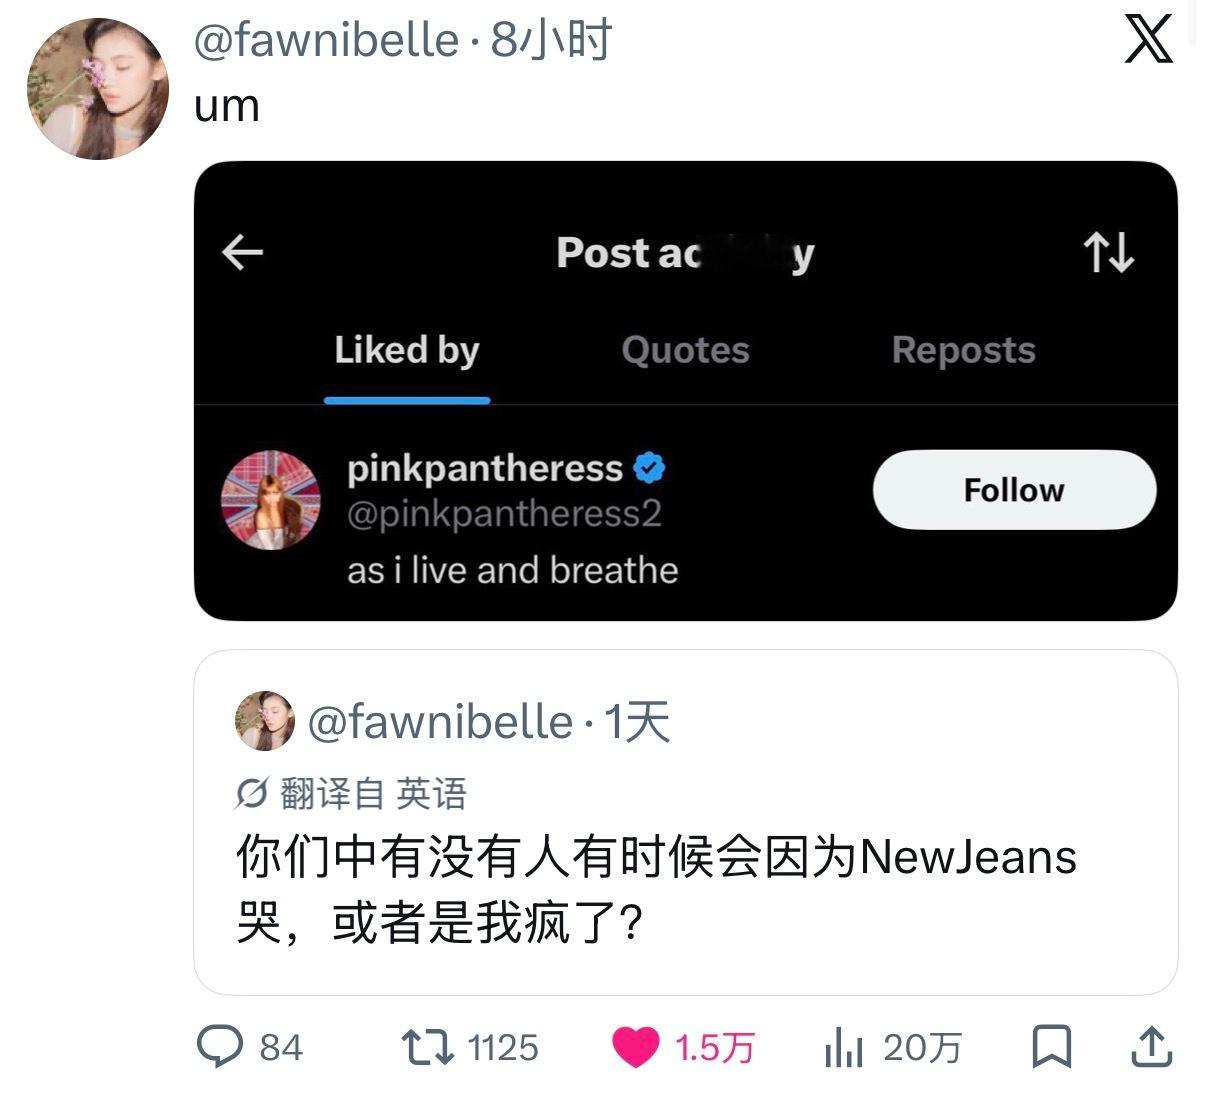View analytics via the bar chart icon

[844, 1047]
